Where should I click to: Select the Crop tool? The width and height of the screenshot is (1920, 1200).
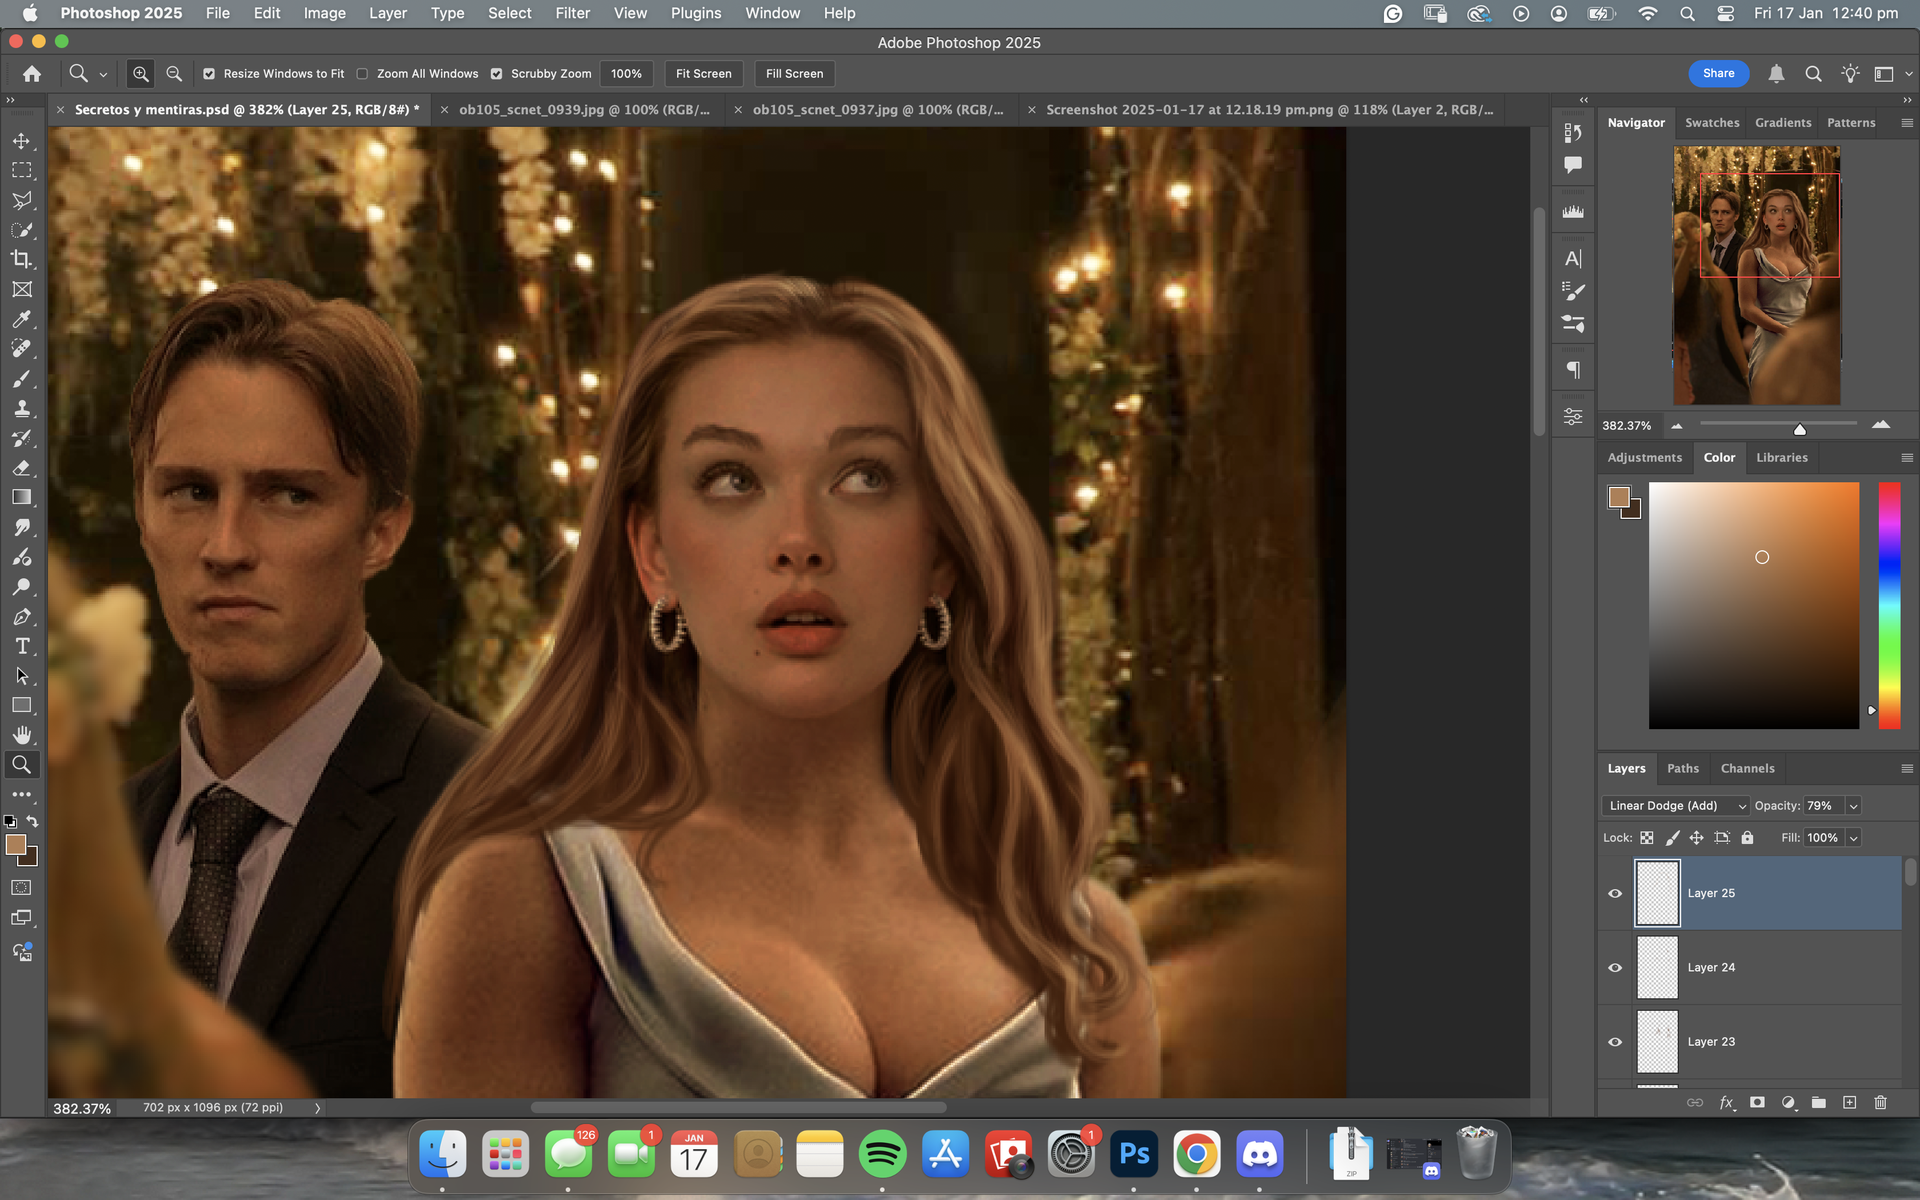pyautogui.click(x=21, y=260)
